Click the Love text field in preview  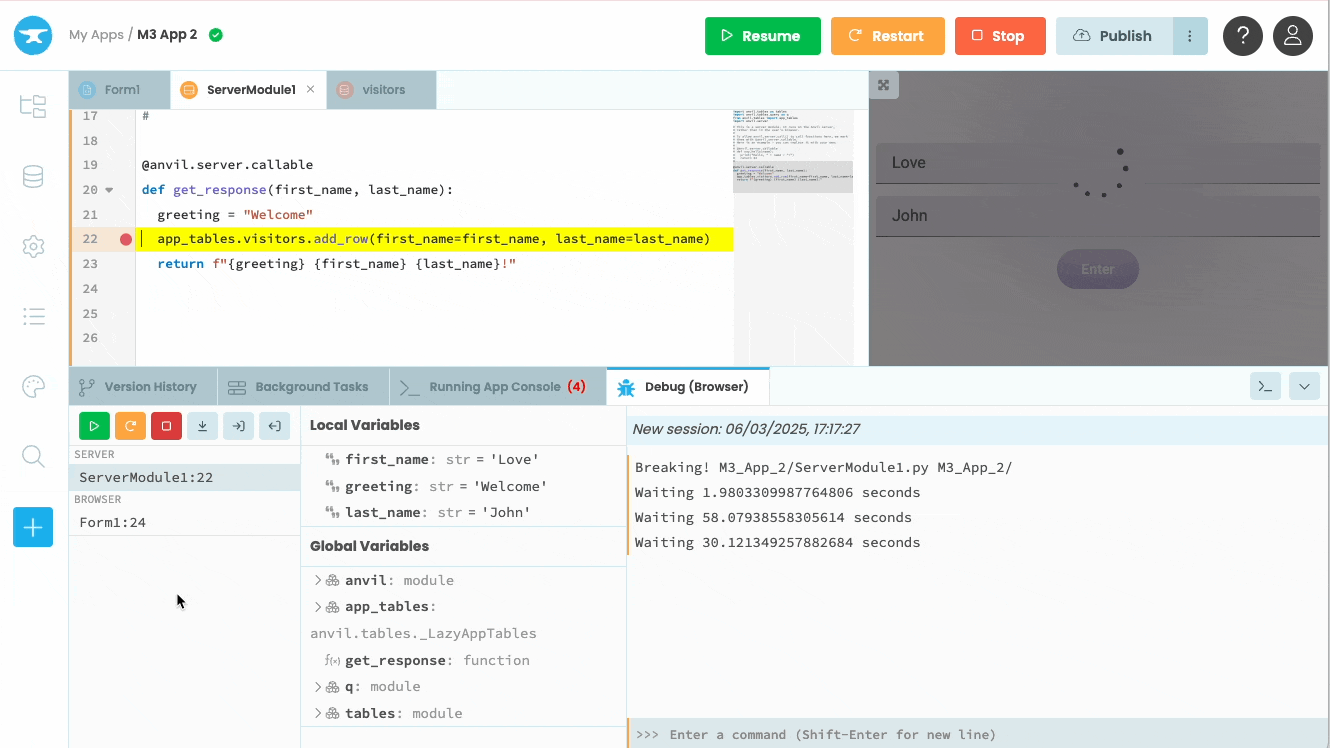[1098, 163]
